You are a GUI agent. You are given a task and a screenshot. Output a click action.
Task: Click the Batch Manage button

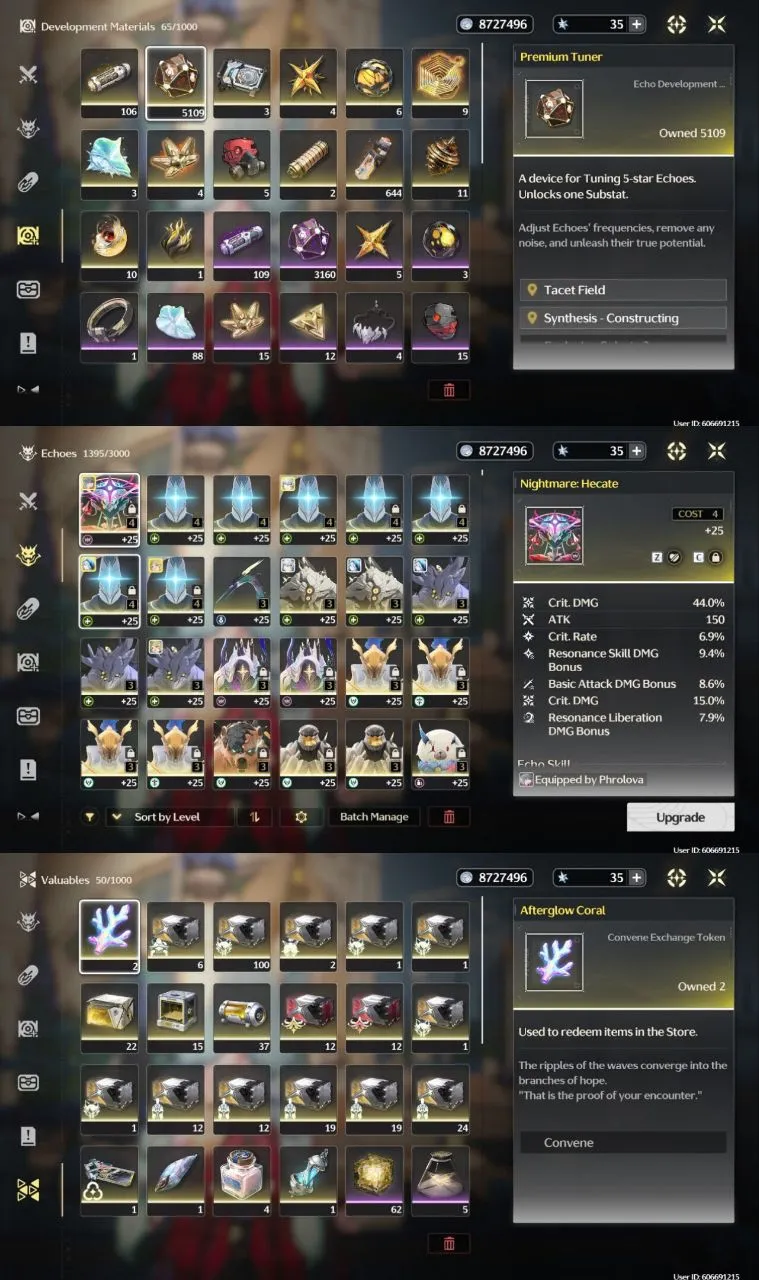click(374, 817)
